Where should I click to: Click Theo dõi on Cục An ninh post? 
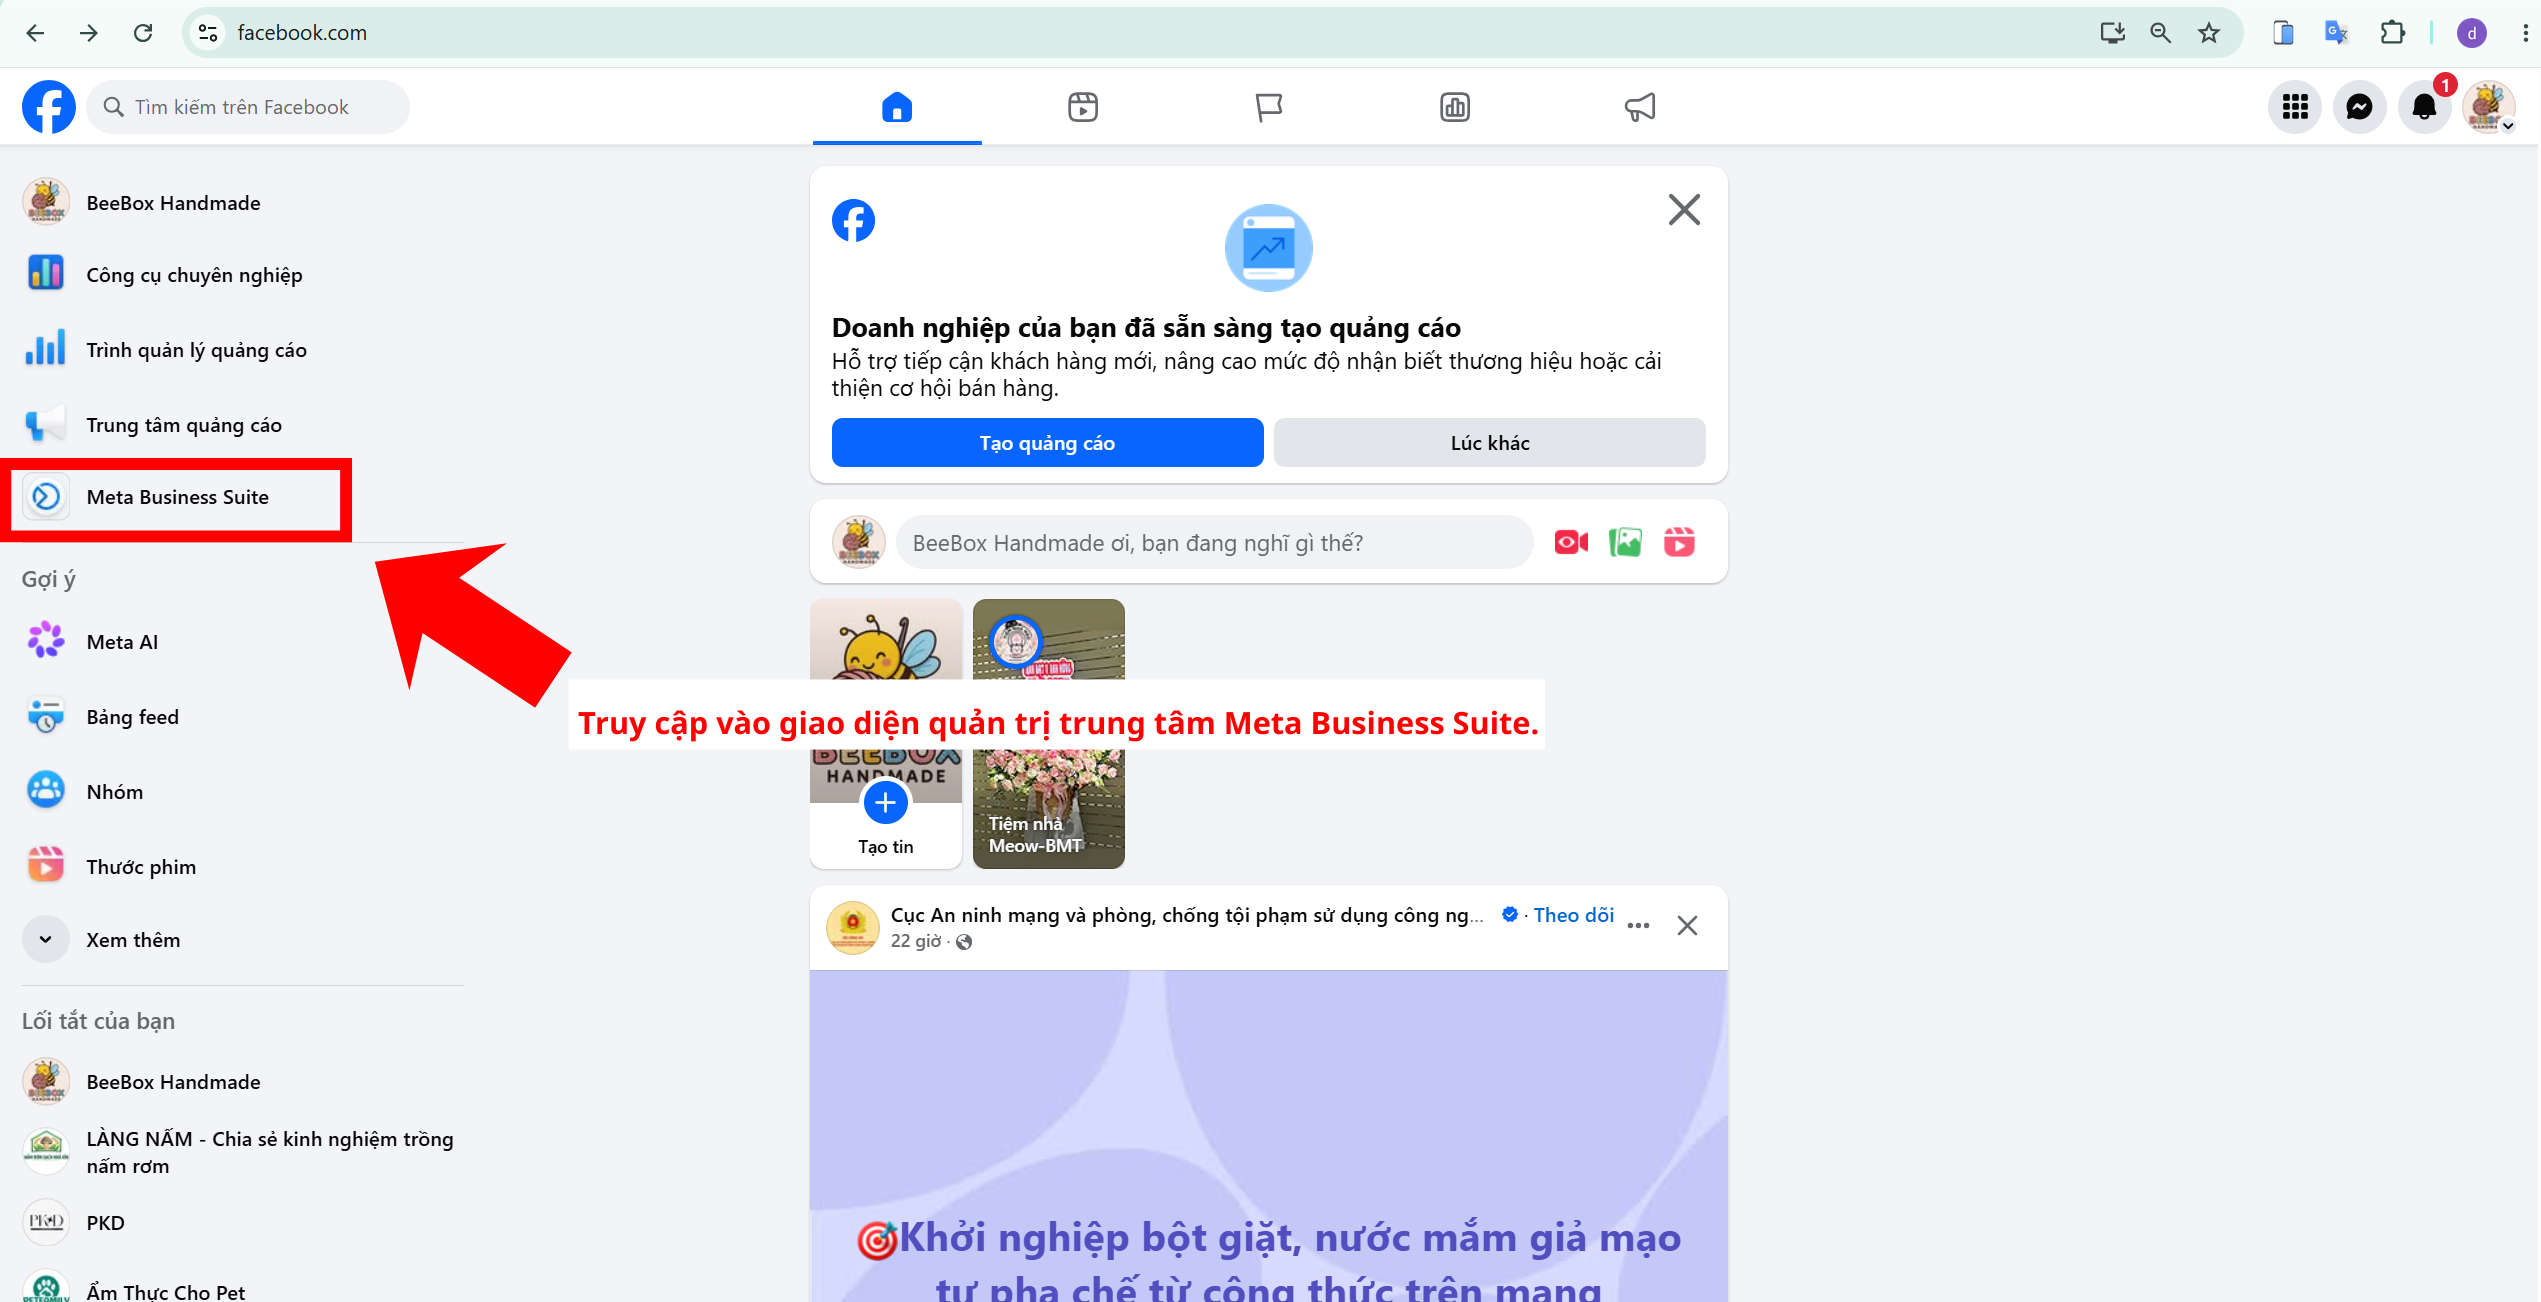point(1574,915)
